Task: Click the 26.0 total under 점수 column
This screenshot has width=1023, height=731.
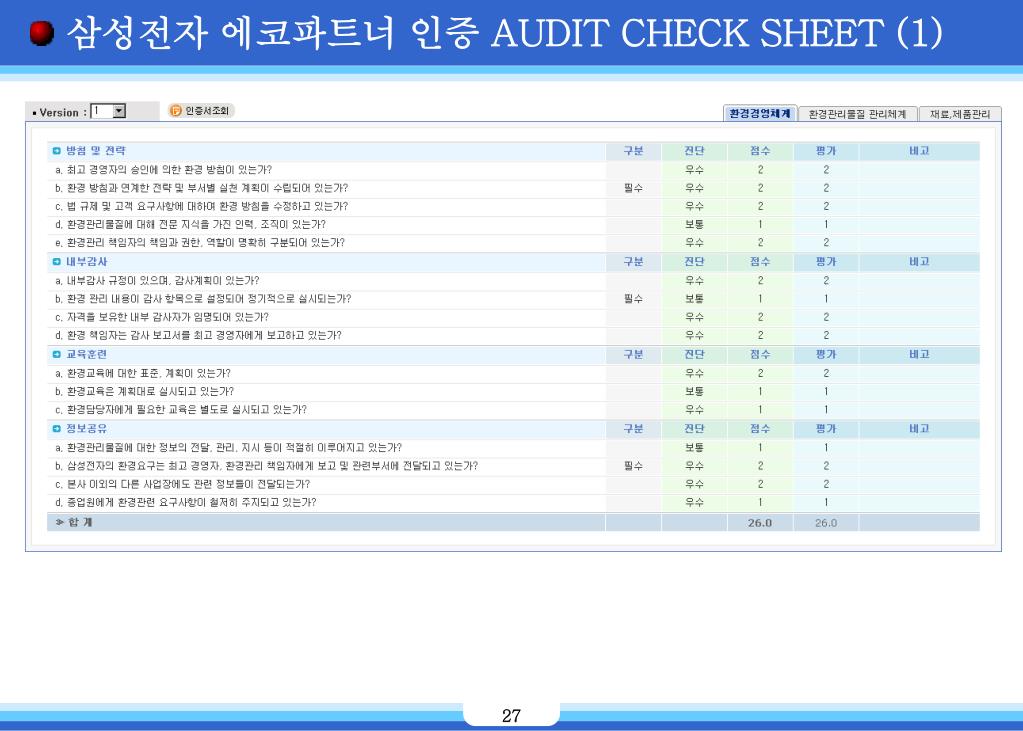Action: (x=760, y=523)
